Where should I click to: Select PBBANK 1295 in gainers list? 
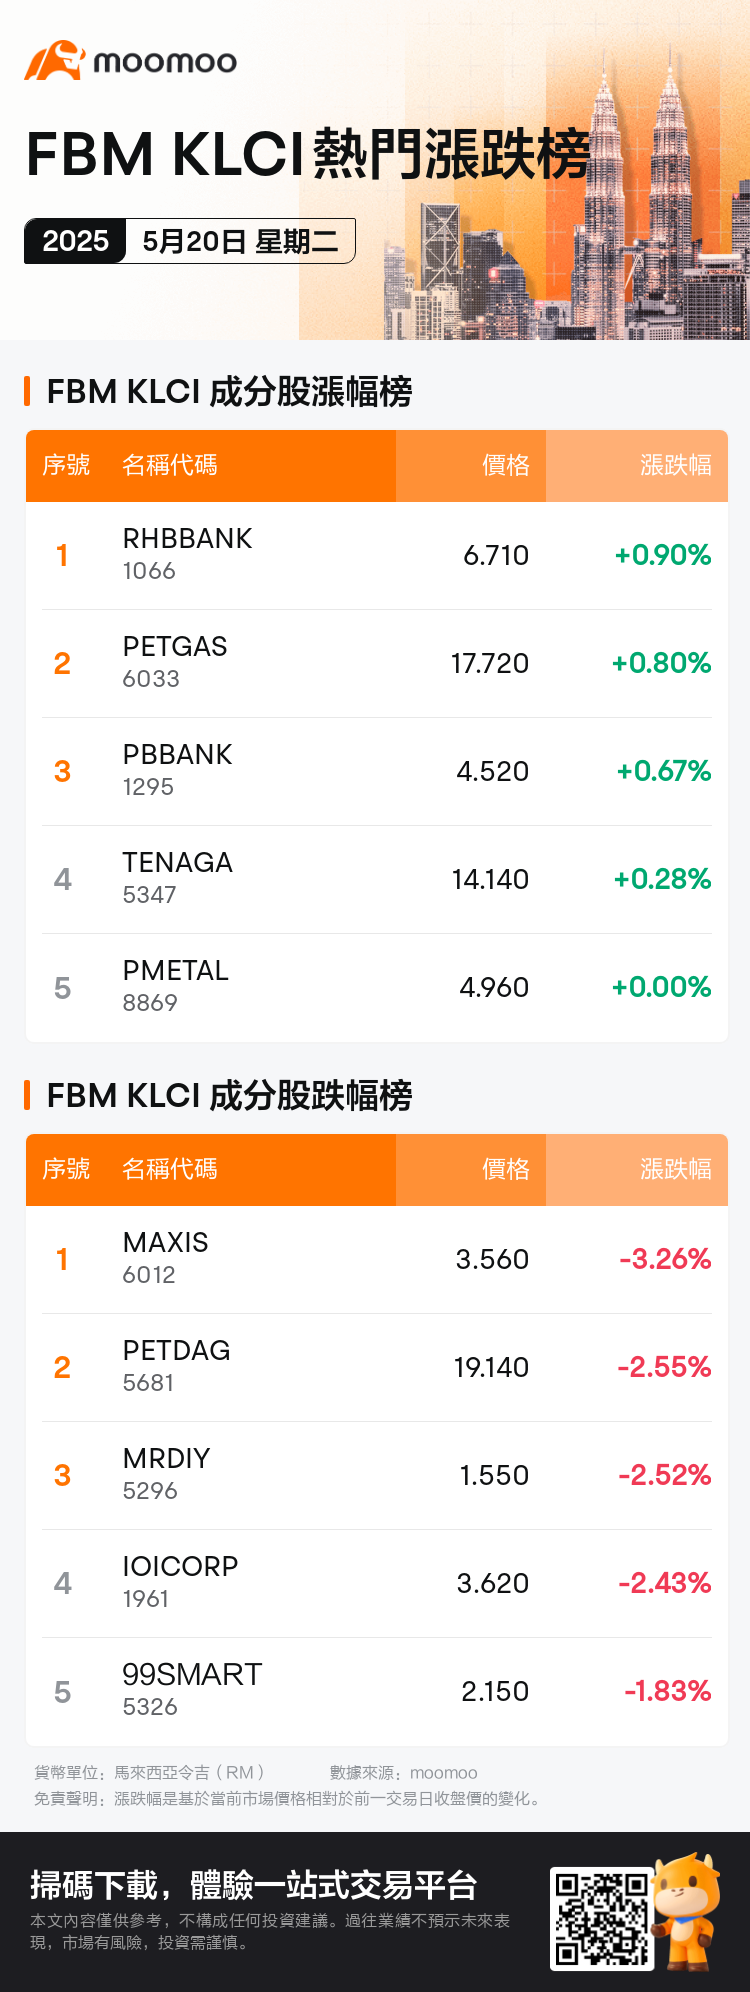tap(377, 771)
